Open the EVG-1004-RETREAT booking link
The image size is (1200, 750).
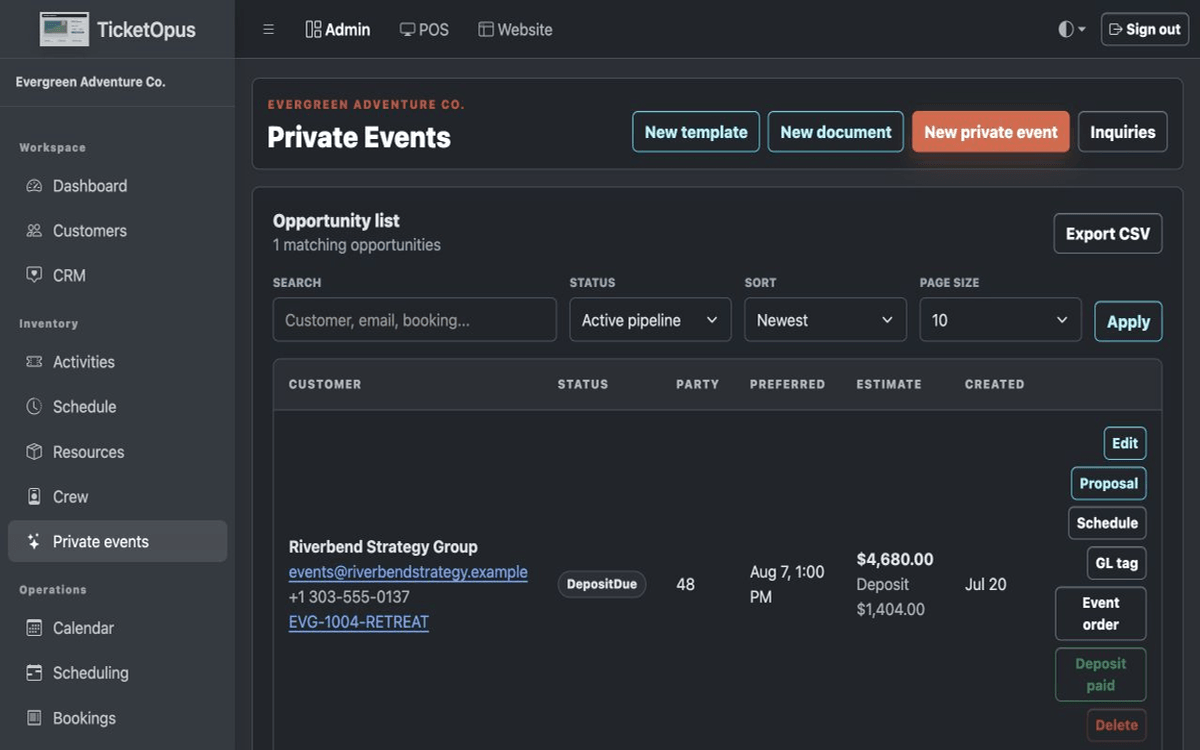359,622
